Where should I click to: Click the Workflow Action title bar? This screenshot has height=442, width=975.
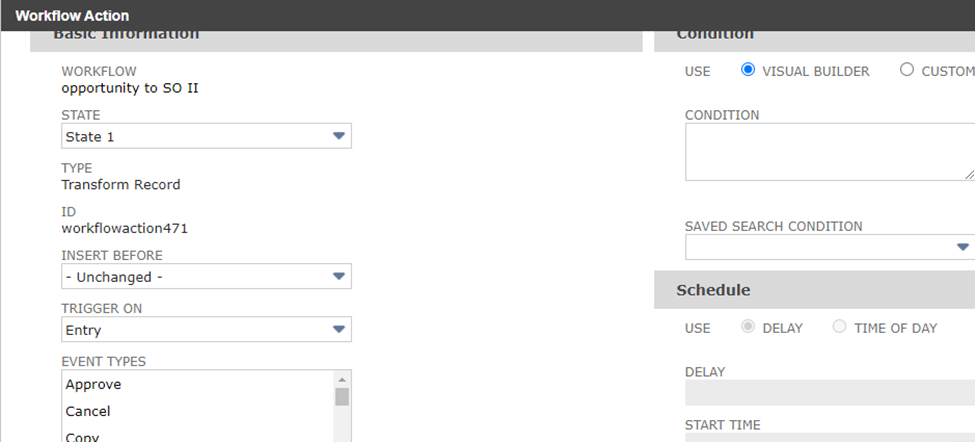(x=72, y=16)
